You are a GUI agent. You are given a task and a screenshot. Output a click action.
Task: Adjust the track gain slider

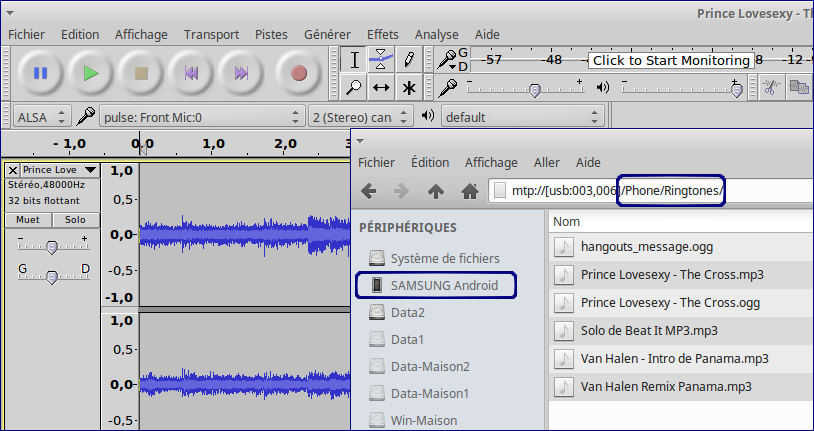[x=51, y=246]
